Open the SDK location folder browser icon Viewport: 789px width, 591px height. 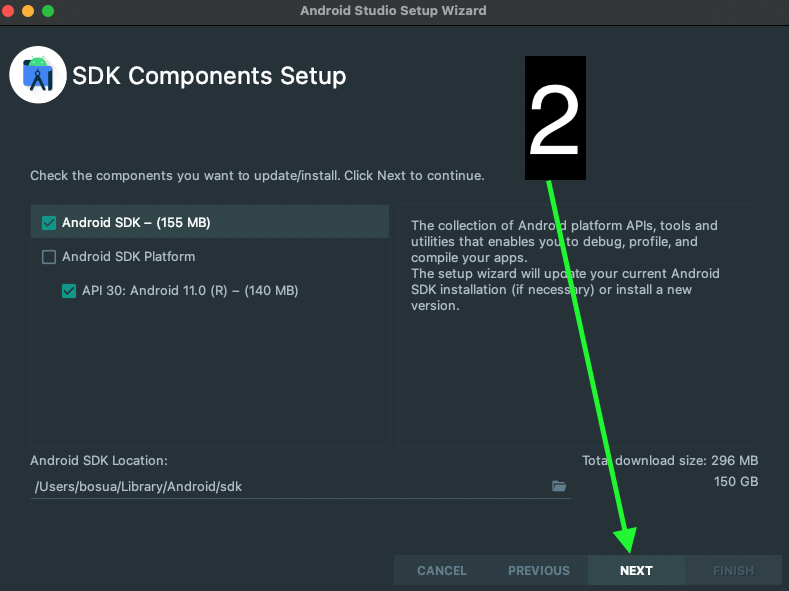click(x=559, y=486)
